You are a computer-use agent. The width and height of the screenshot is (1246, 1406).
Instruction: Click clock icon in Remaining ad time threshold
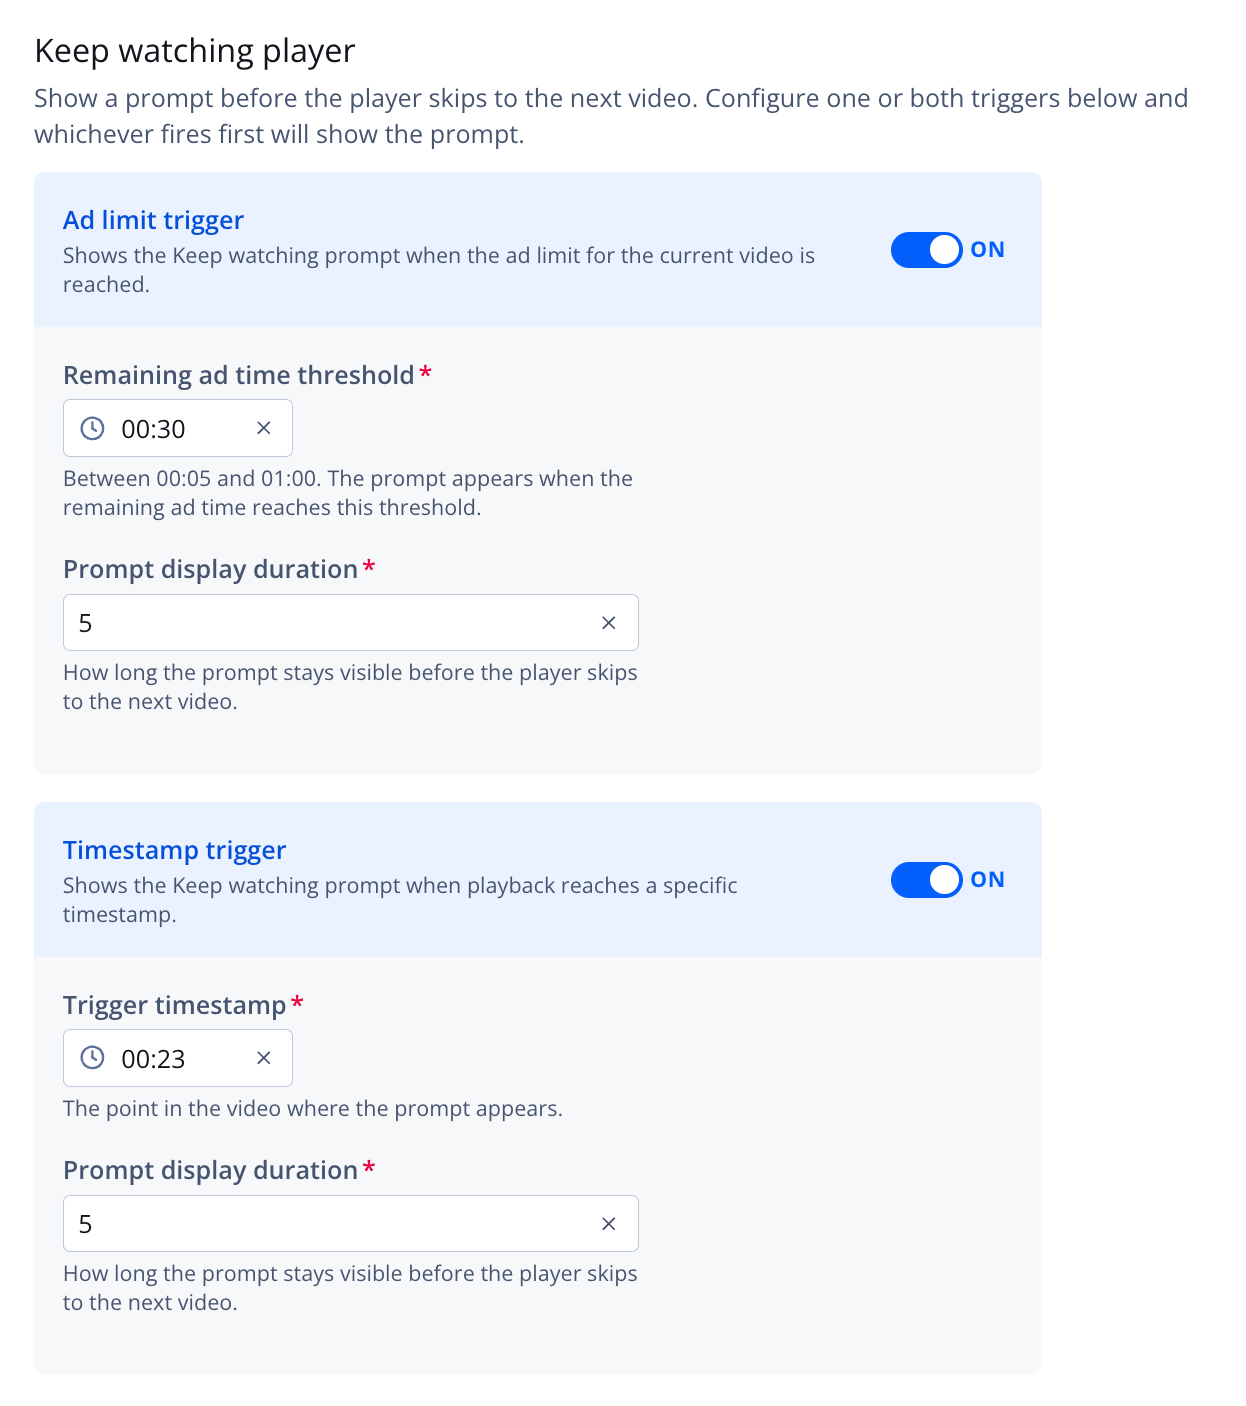pos(92,429)
